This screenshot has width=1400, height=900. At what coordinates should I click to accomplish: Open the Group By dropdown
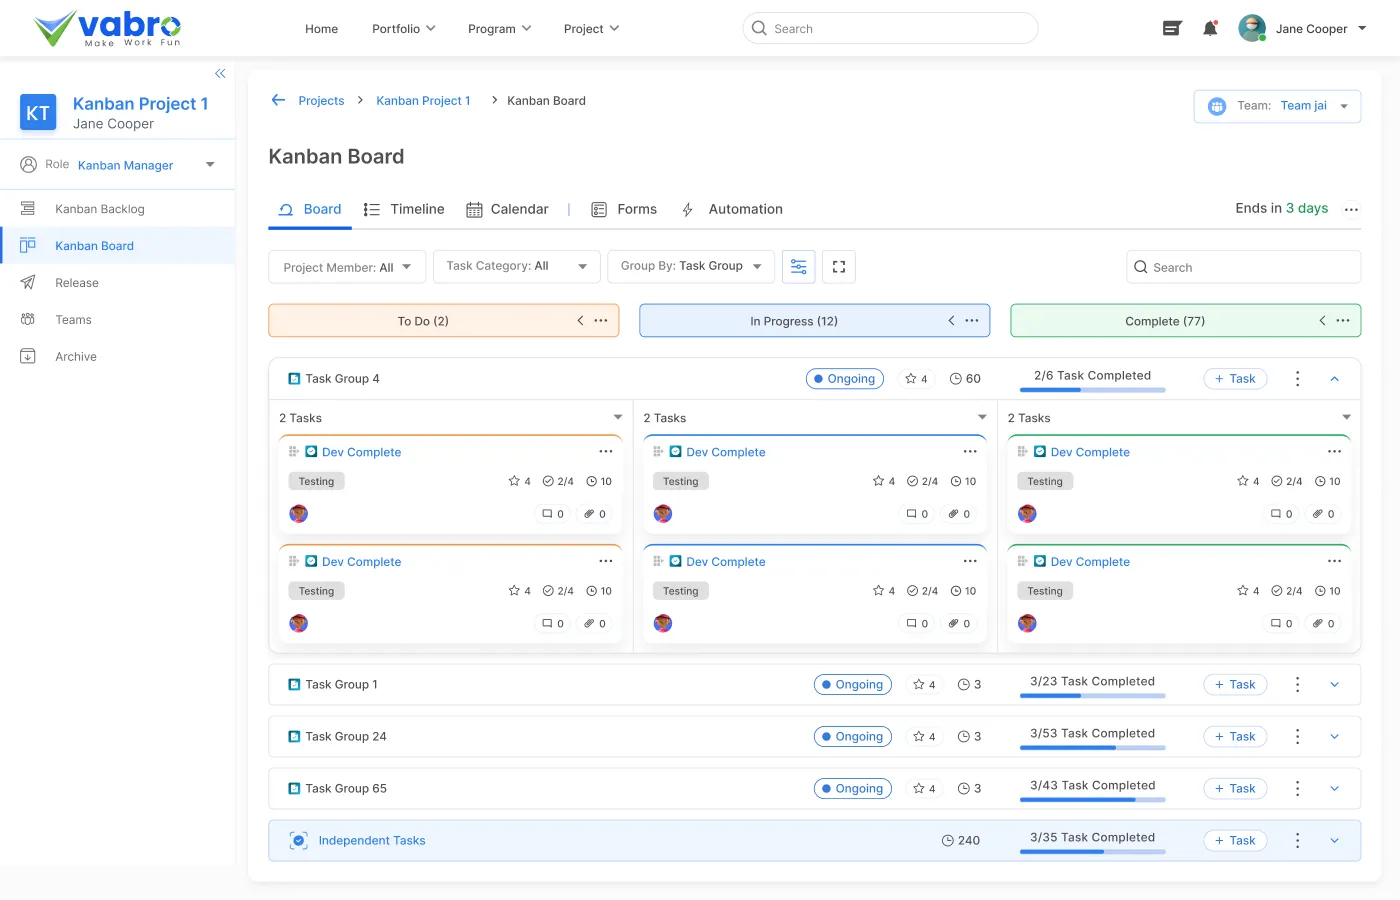pos(690,267)
